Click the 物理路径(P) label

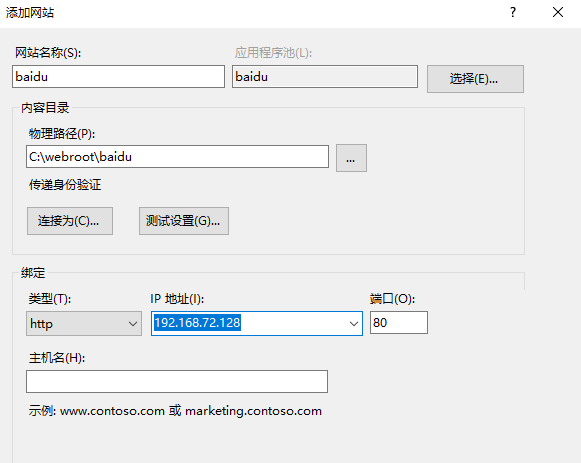pos(62,134)
